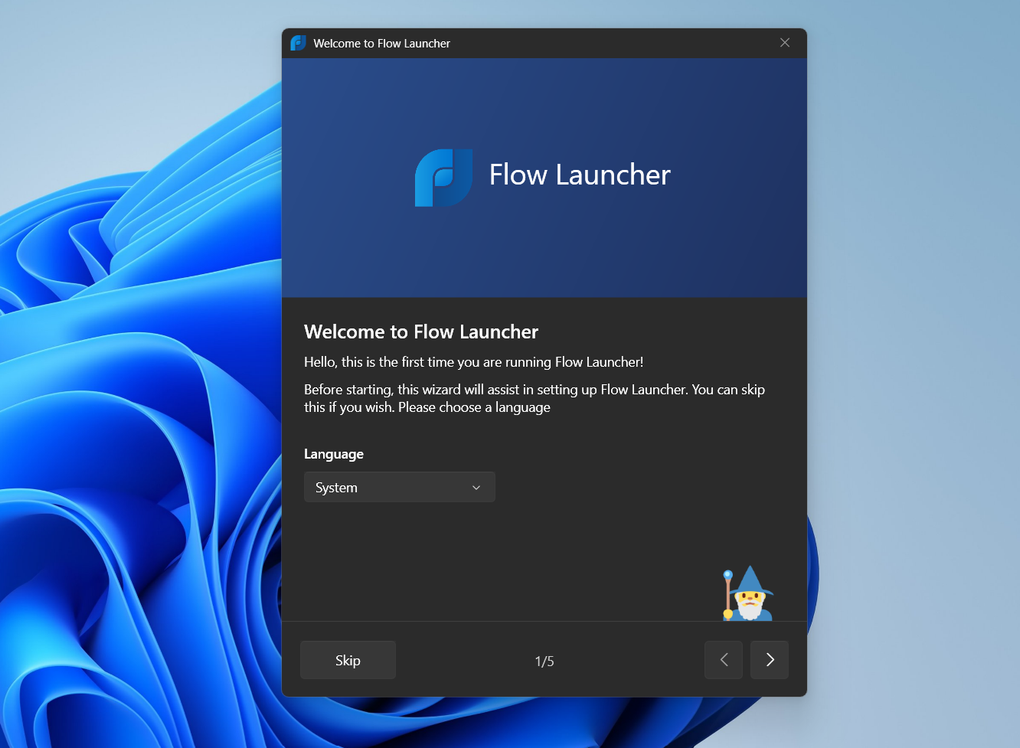Click the Flow Launcher title bar icon
The image size is (1020, 748).
click(299, 43)
